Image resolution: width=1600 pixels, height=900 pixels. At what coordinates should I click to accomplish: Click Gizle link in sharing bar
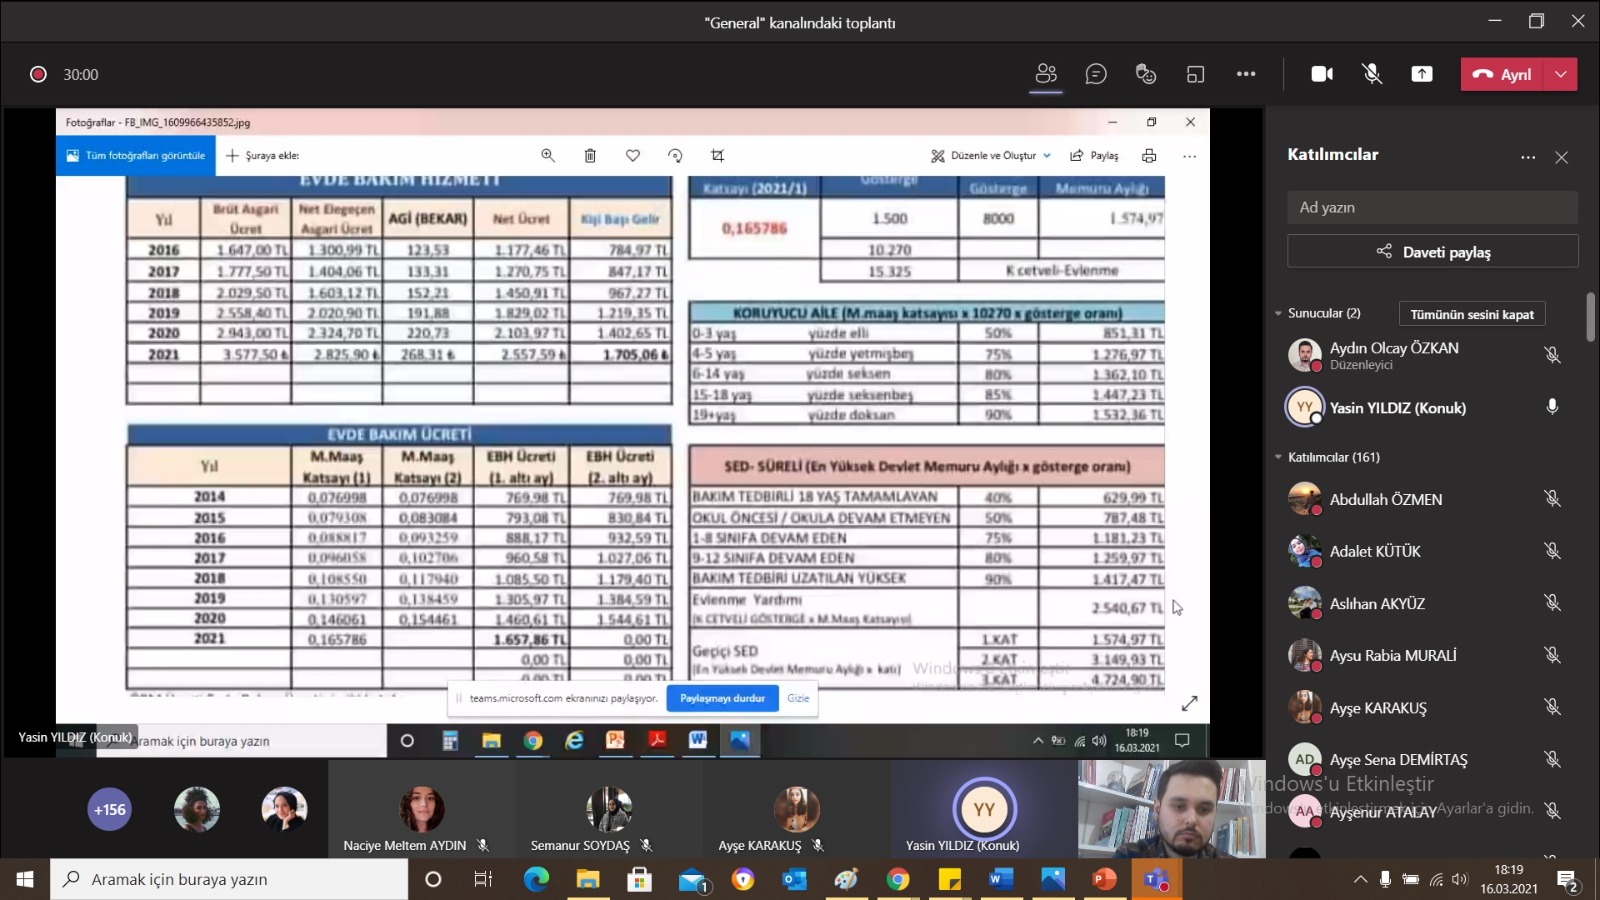[x=798, y=698]
